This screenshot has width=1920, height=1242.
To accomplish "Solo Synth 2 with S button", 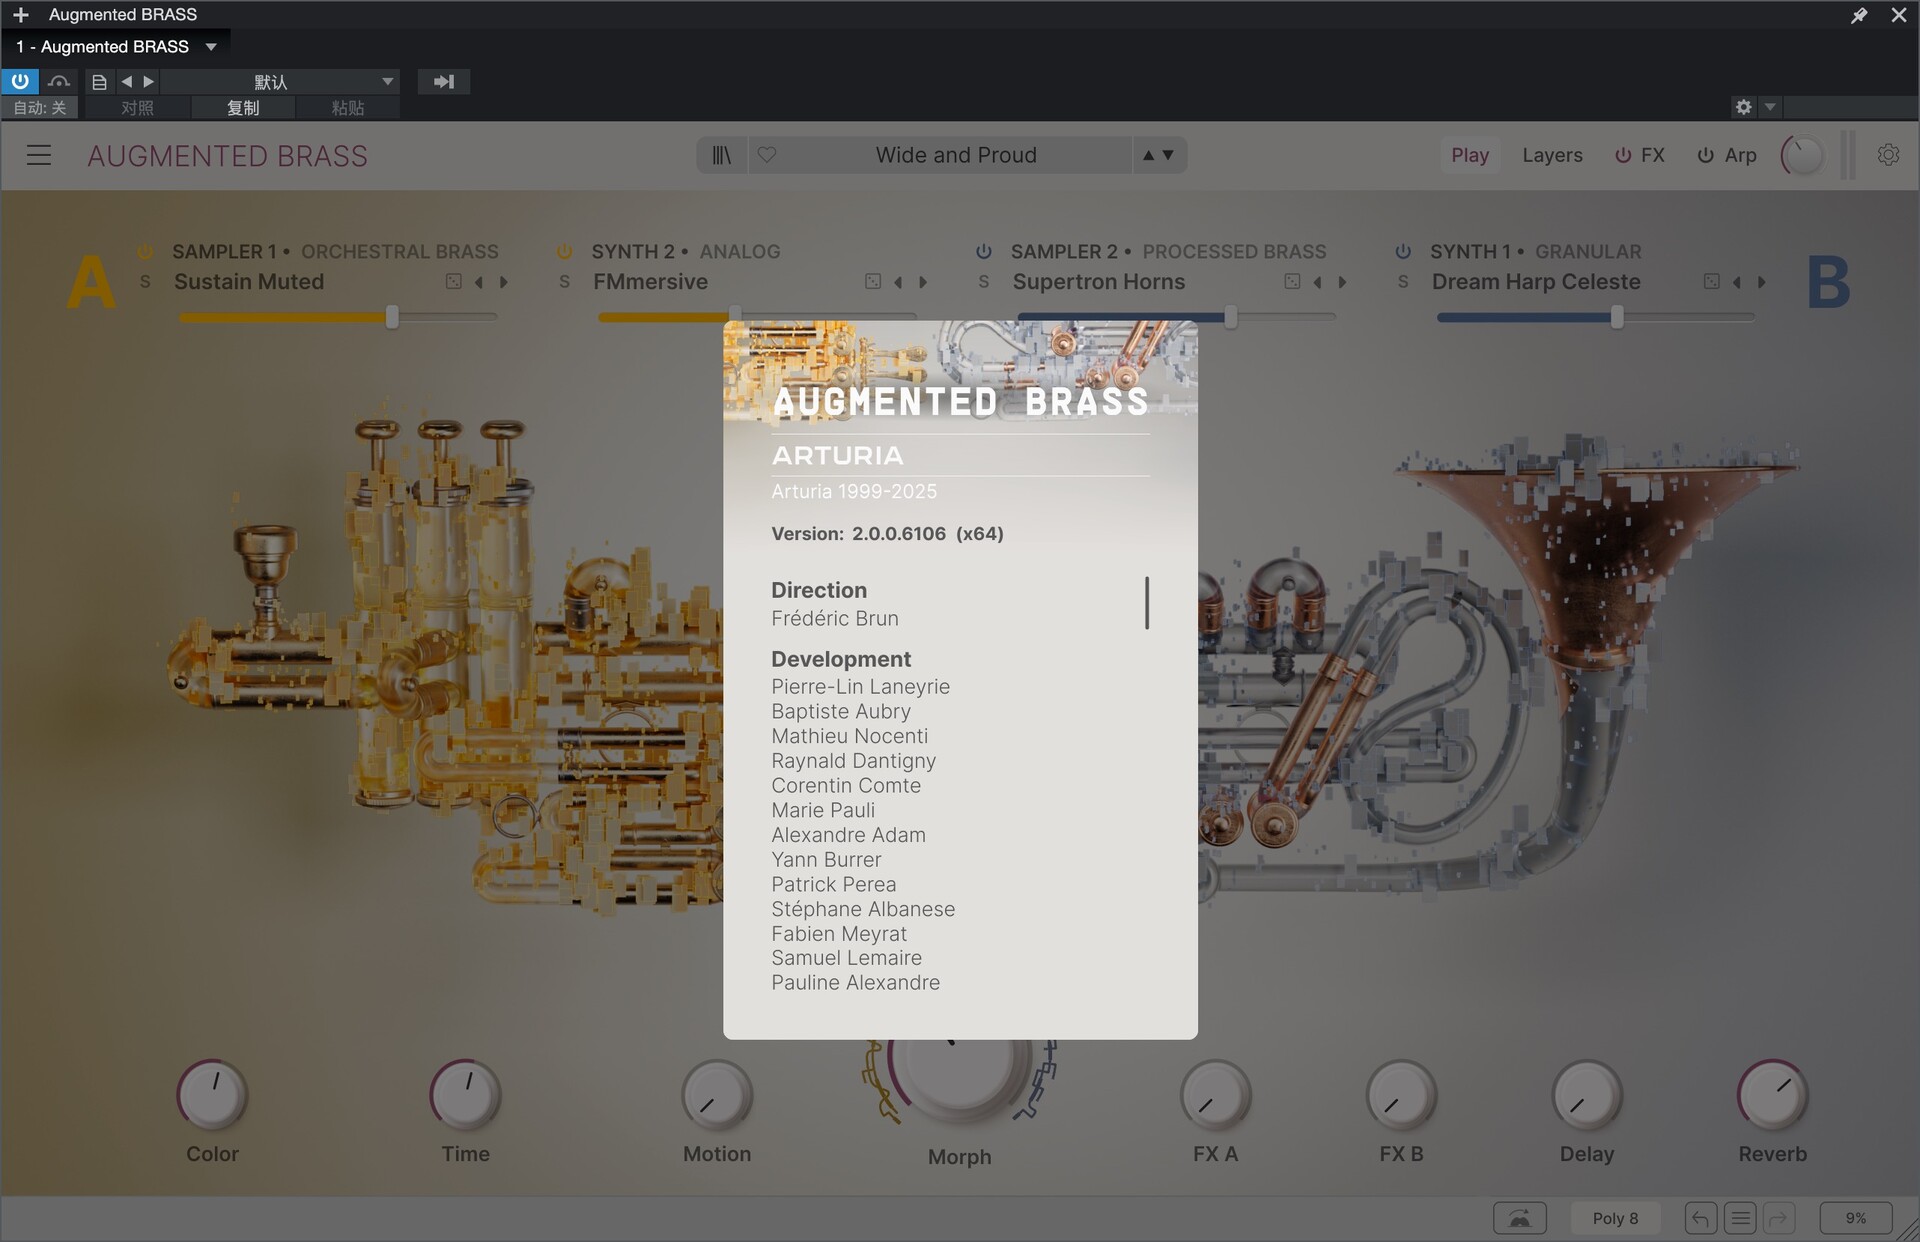I will pos(564,282).
